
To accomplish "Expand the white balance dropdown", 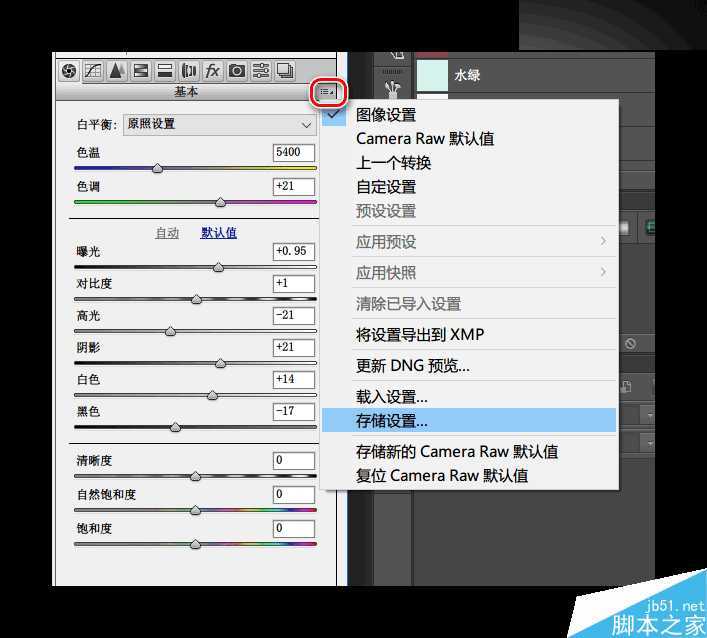I will (220, 124).
